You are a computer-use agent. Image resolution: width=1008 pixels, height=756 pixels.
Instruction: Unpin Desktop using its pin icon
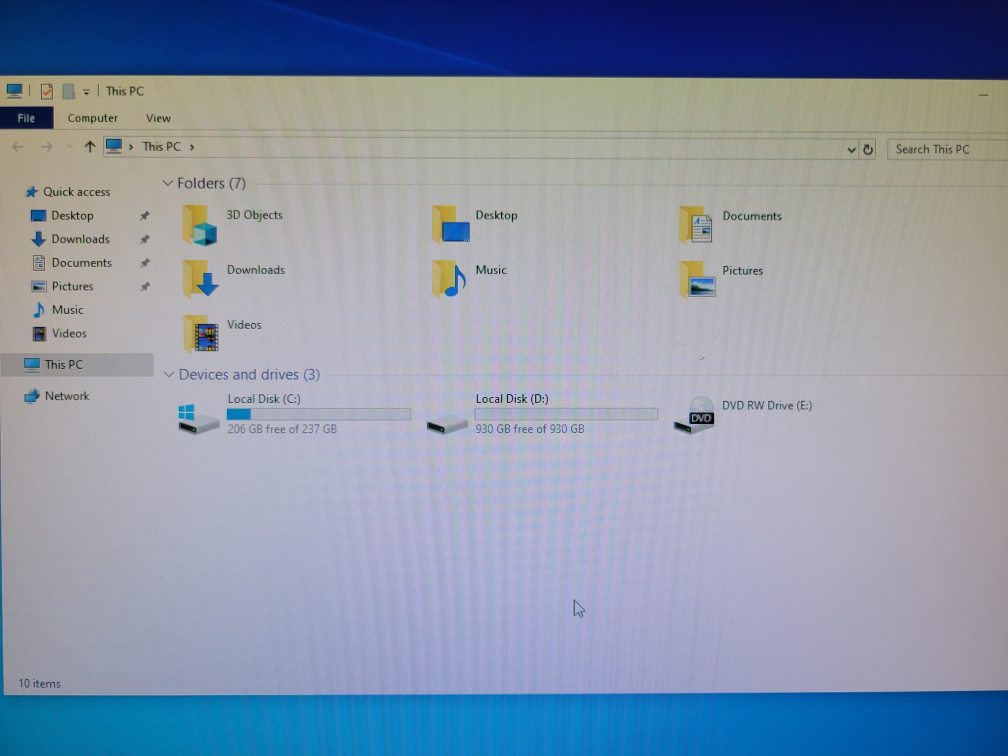coord(145,216)
